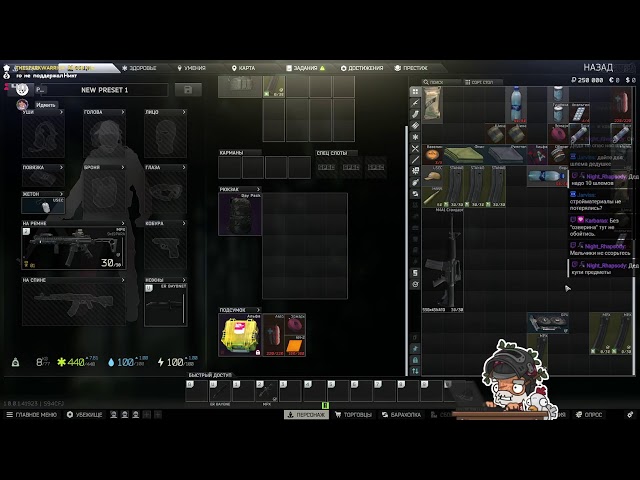This screenshot has width=640, height=480.
Task: Expand the ПОДСУМОК slot arrow
Action: click(x=258, y=310)
